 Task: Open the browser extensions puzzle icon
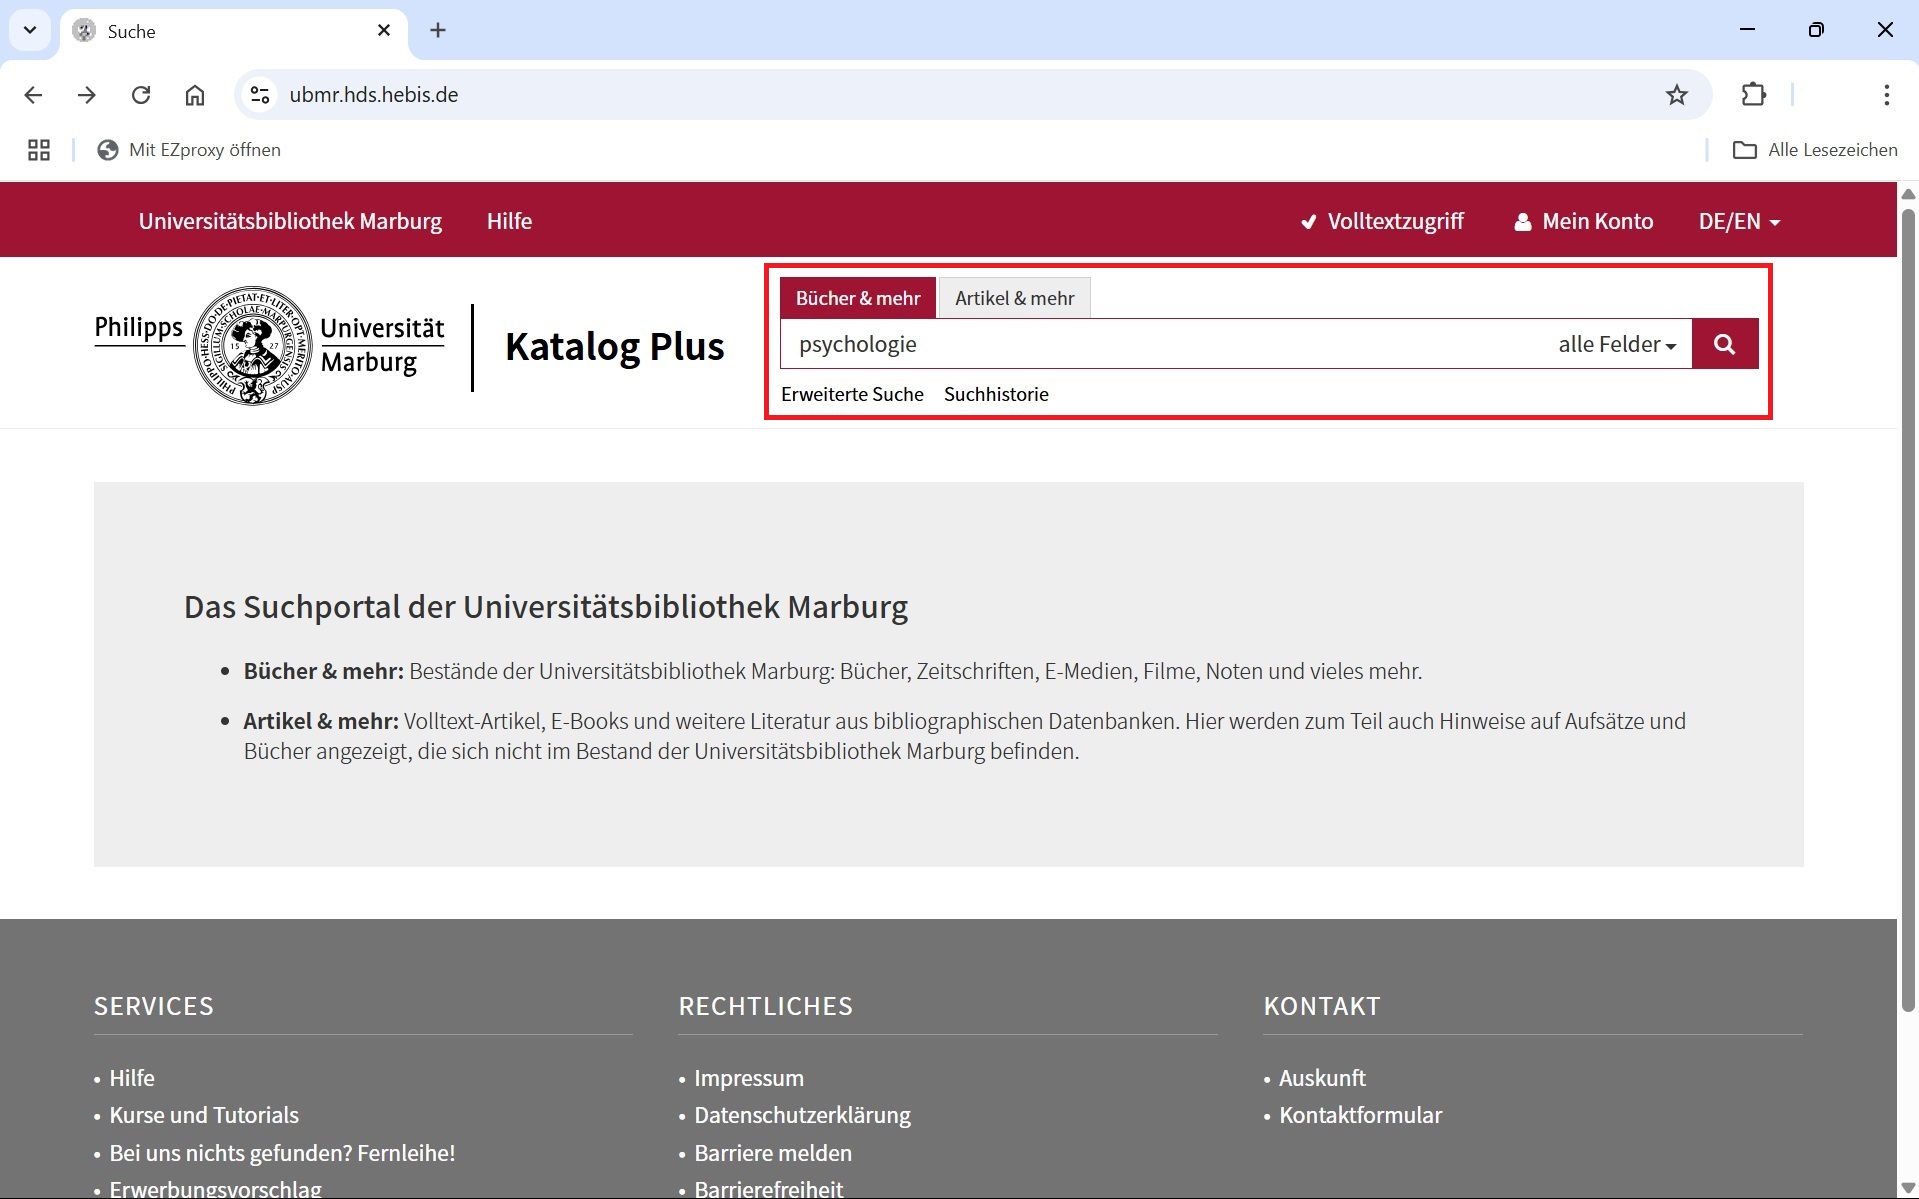(1753, 95)
